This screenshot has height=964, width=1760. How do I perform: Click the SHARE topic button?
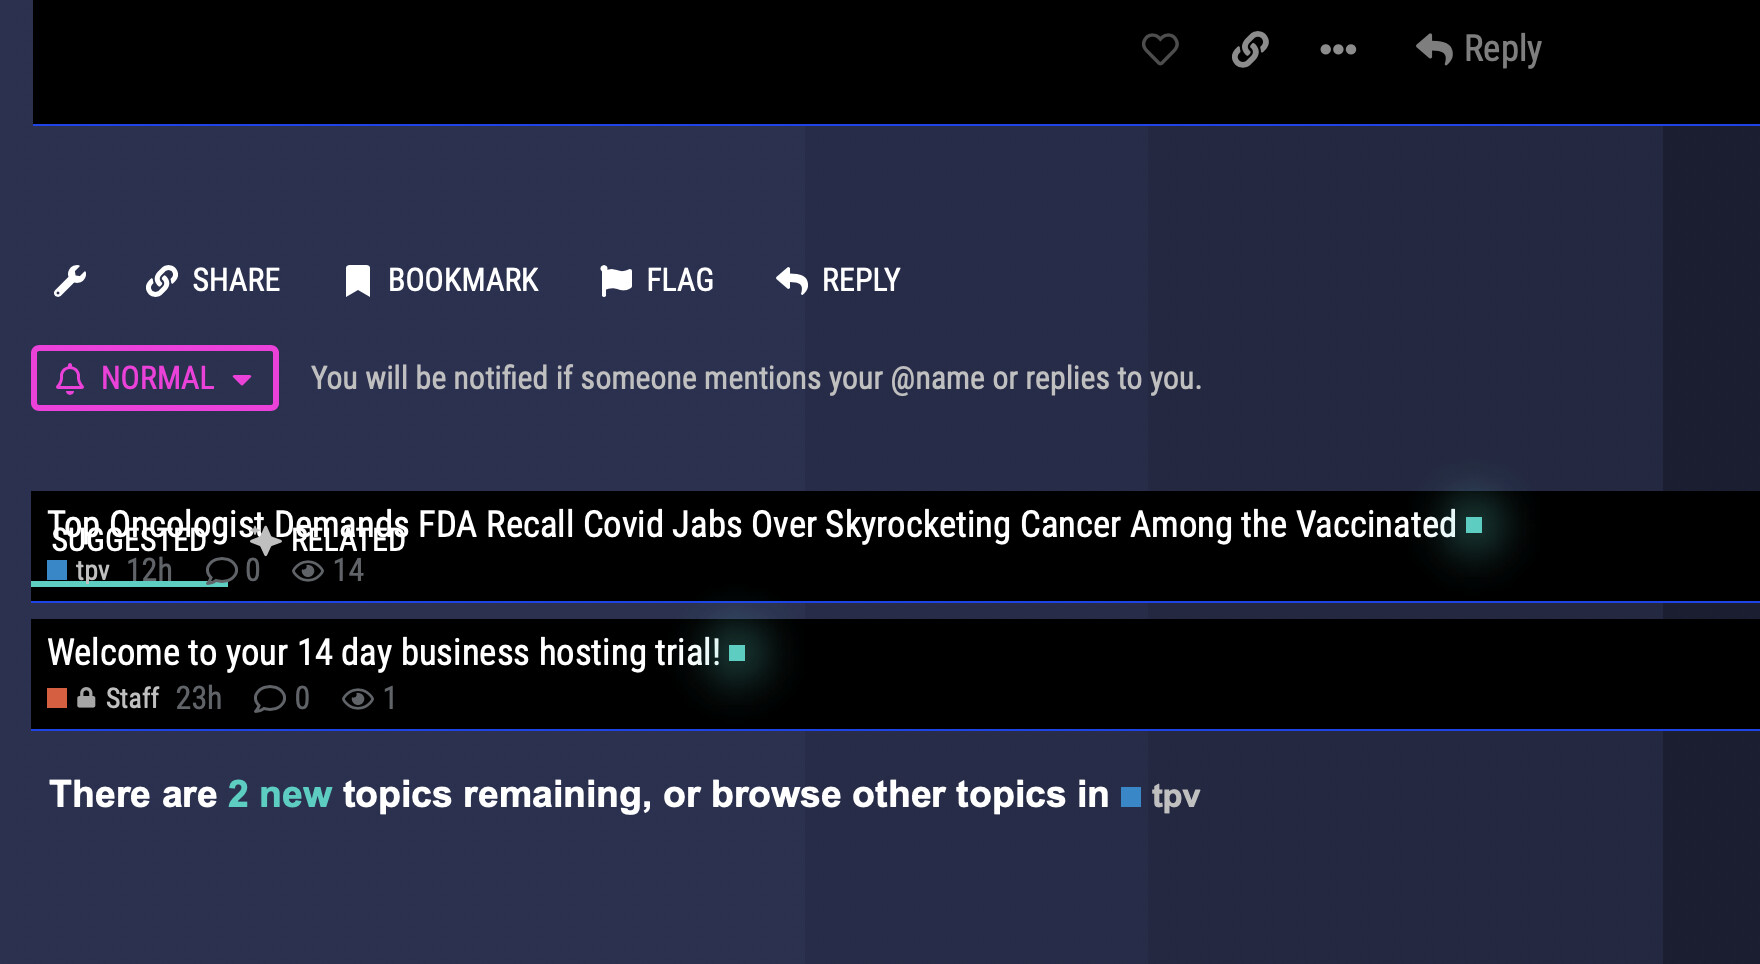pos(213,281)
